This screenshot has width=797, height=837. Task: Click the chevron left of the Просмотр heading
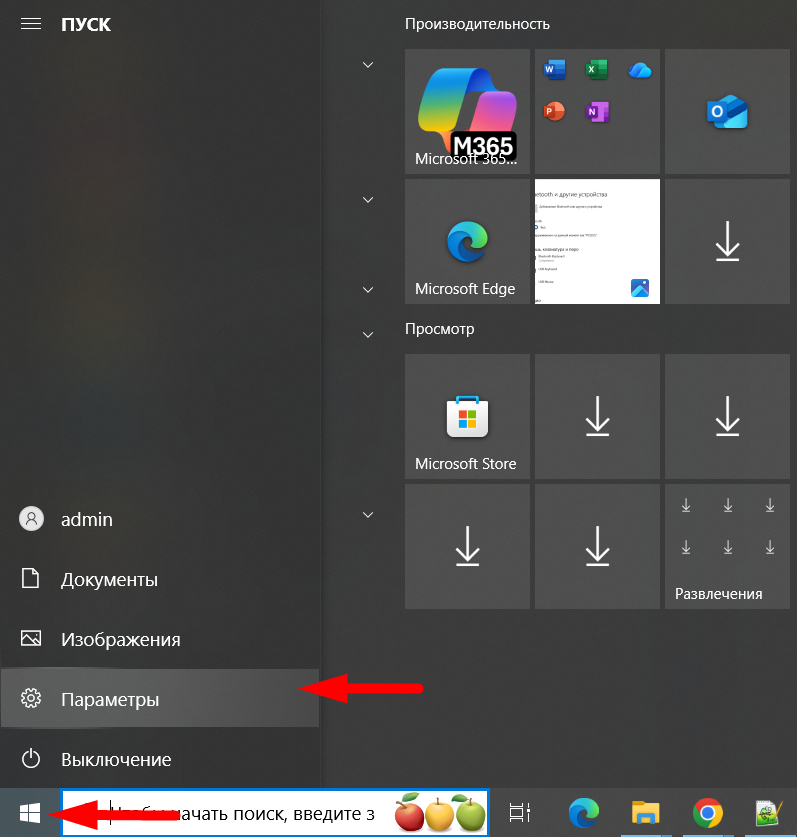[368, 334]
